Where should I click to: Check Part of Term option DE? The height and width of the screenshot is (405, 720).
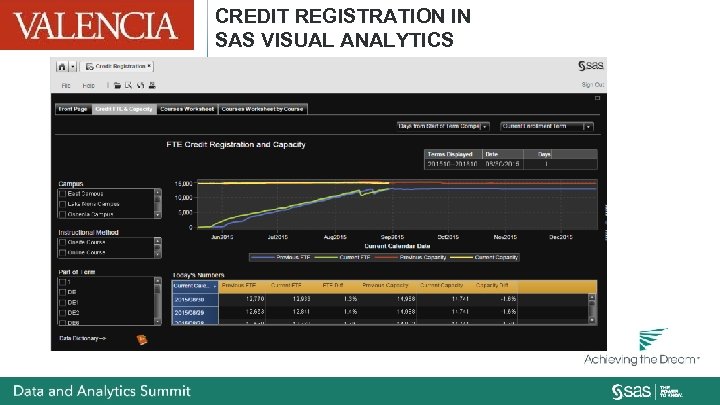coord(62,292)
